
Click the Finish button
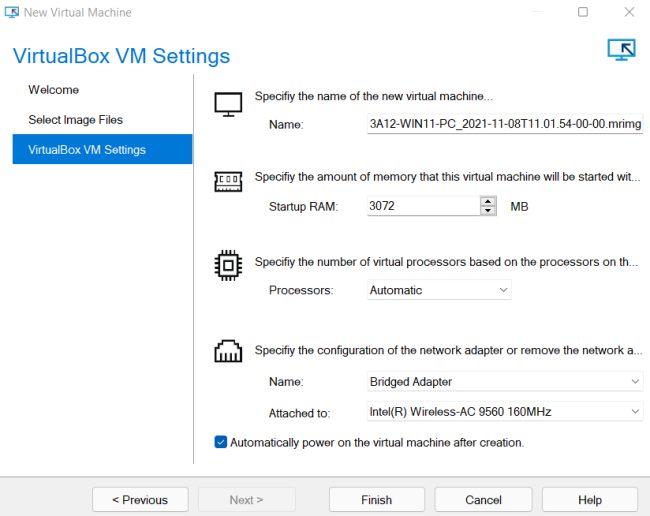point(376,500)
